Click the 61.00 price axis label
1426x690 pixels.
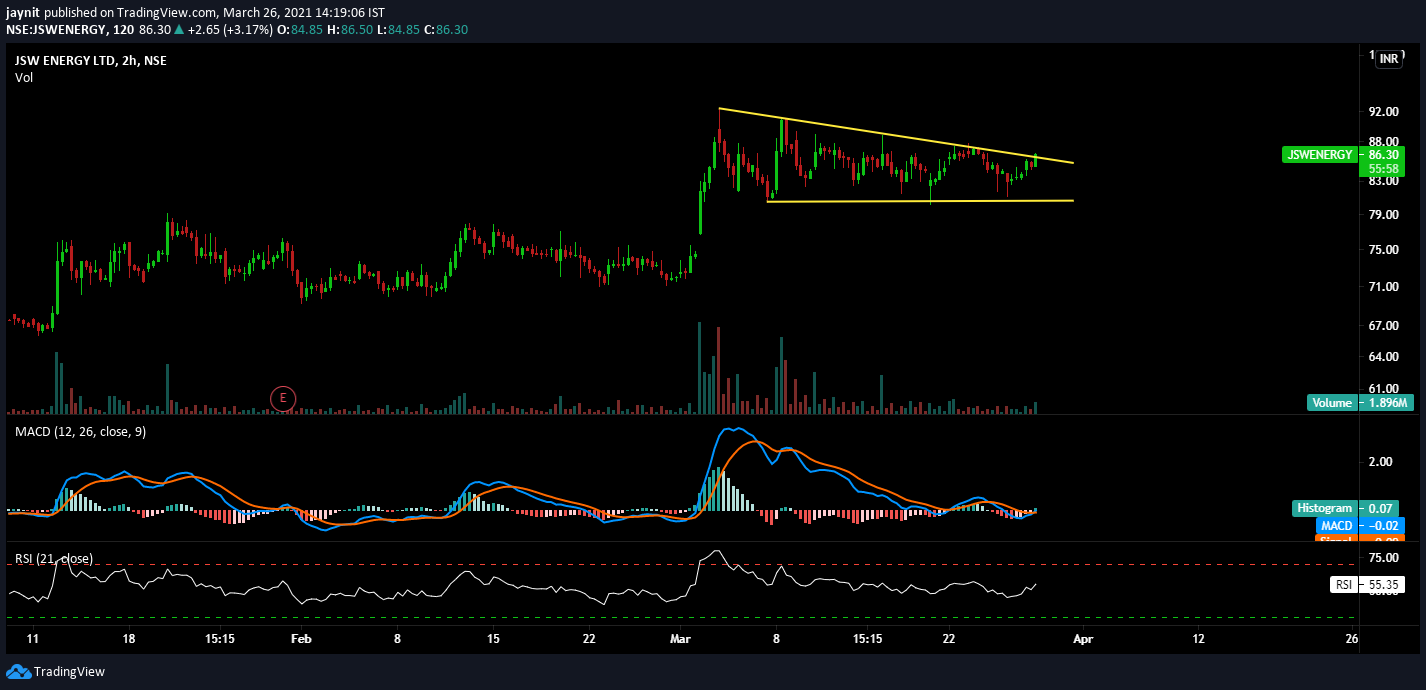click(x=1383, y=389)
